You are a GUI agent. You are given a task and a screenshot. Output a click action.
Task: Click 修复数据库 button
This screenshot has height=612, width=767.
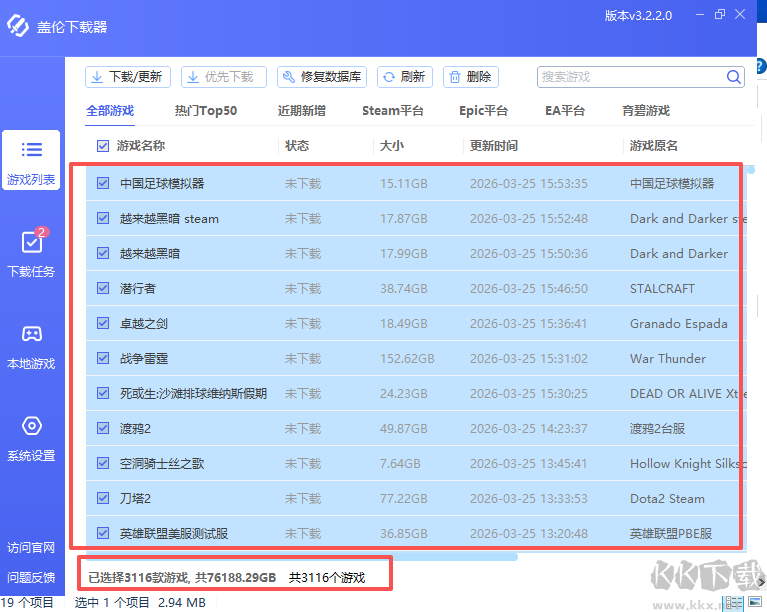(x=322, y=77)
